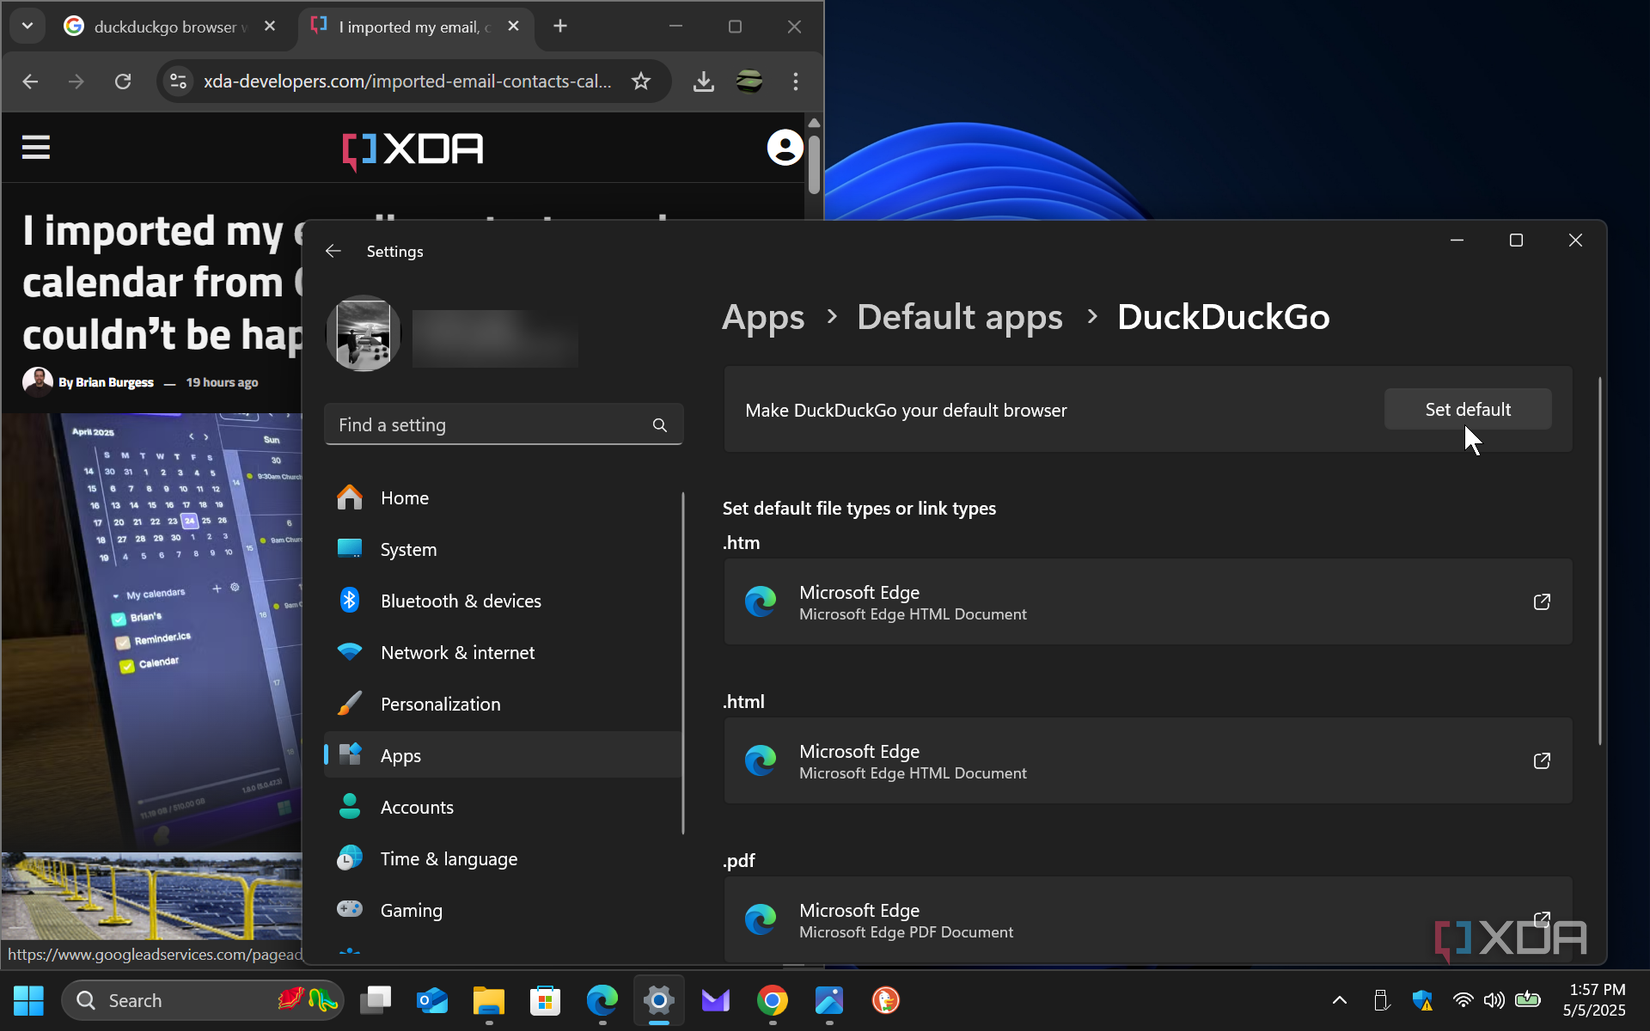The image size is (1650, 1031).
Task: Reload the XDA page in Chrome
Action: (123, 81)
